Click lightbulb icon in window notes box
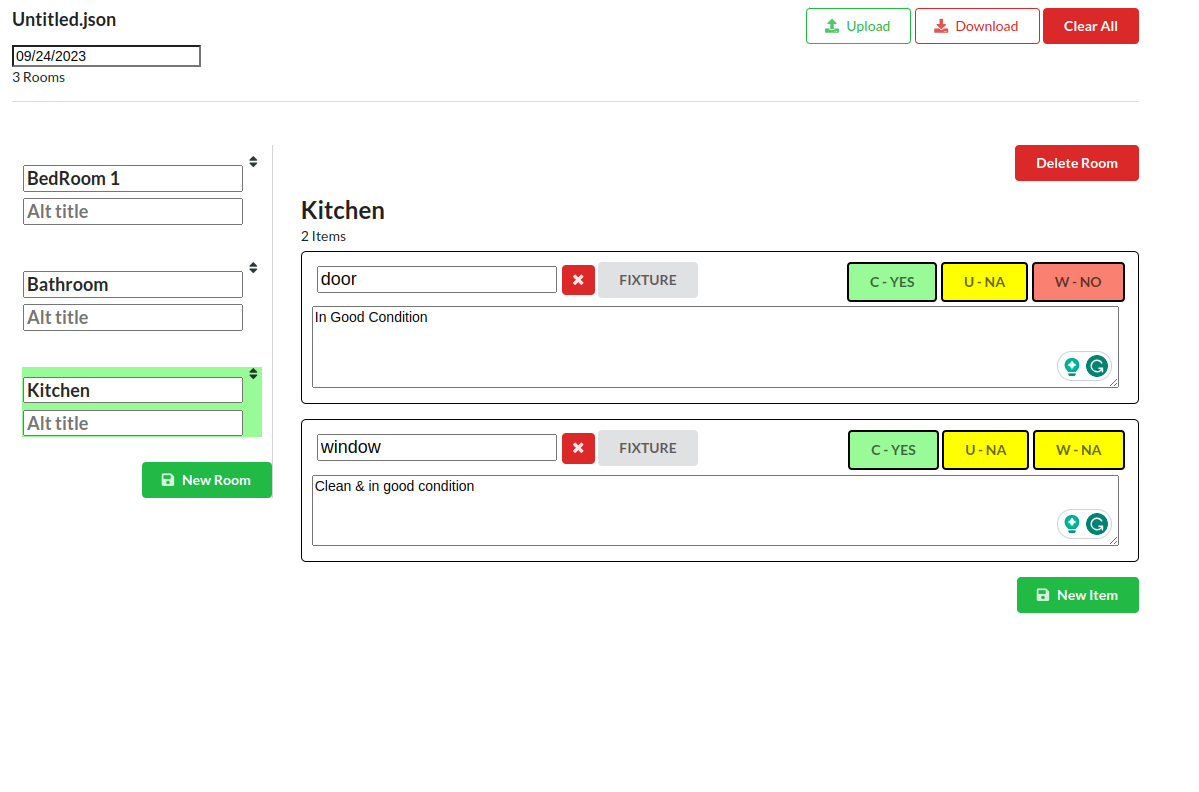The height and width of the screenshot is (792, 1199). pos(1072,524)
